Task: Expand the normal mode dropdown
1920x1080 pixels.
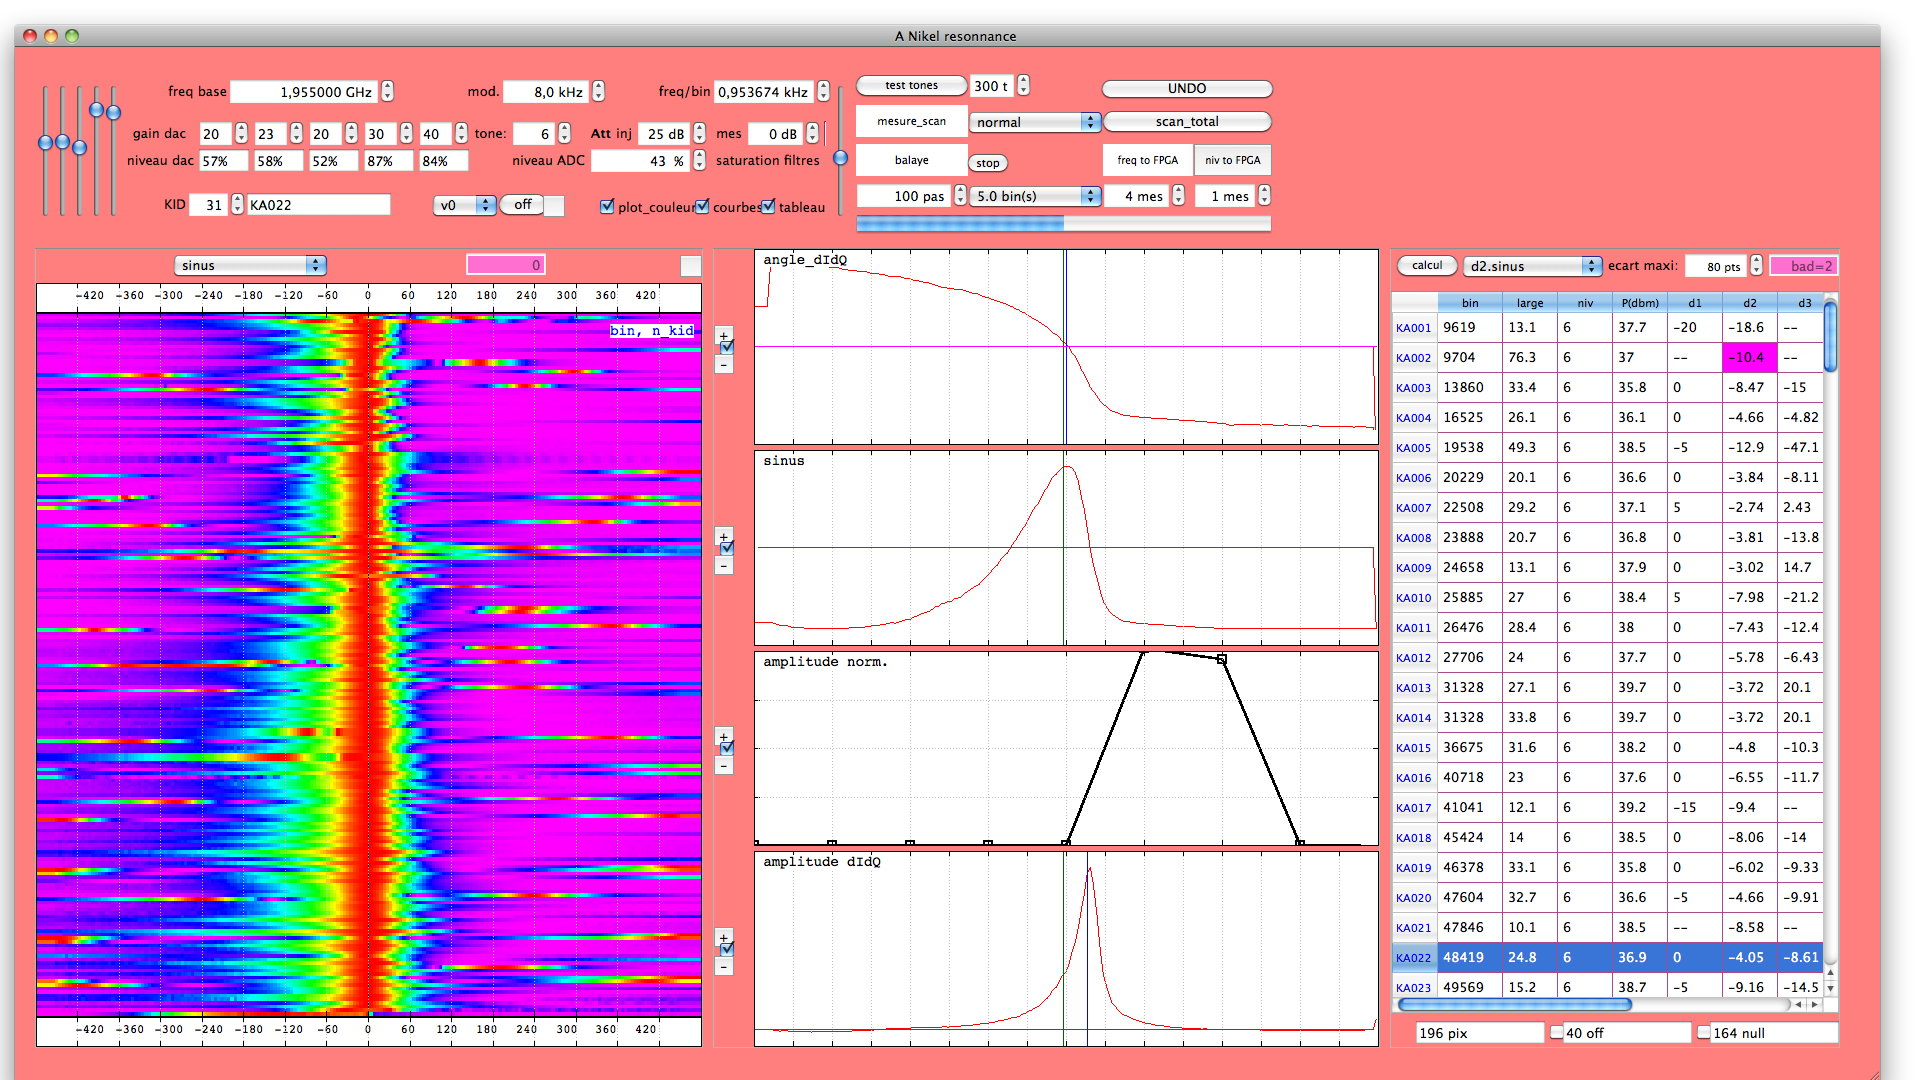Action: point(1035,122)
